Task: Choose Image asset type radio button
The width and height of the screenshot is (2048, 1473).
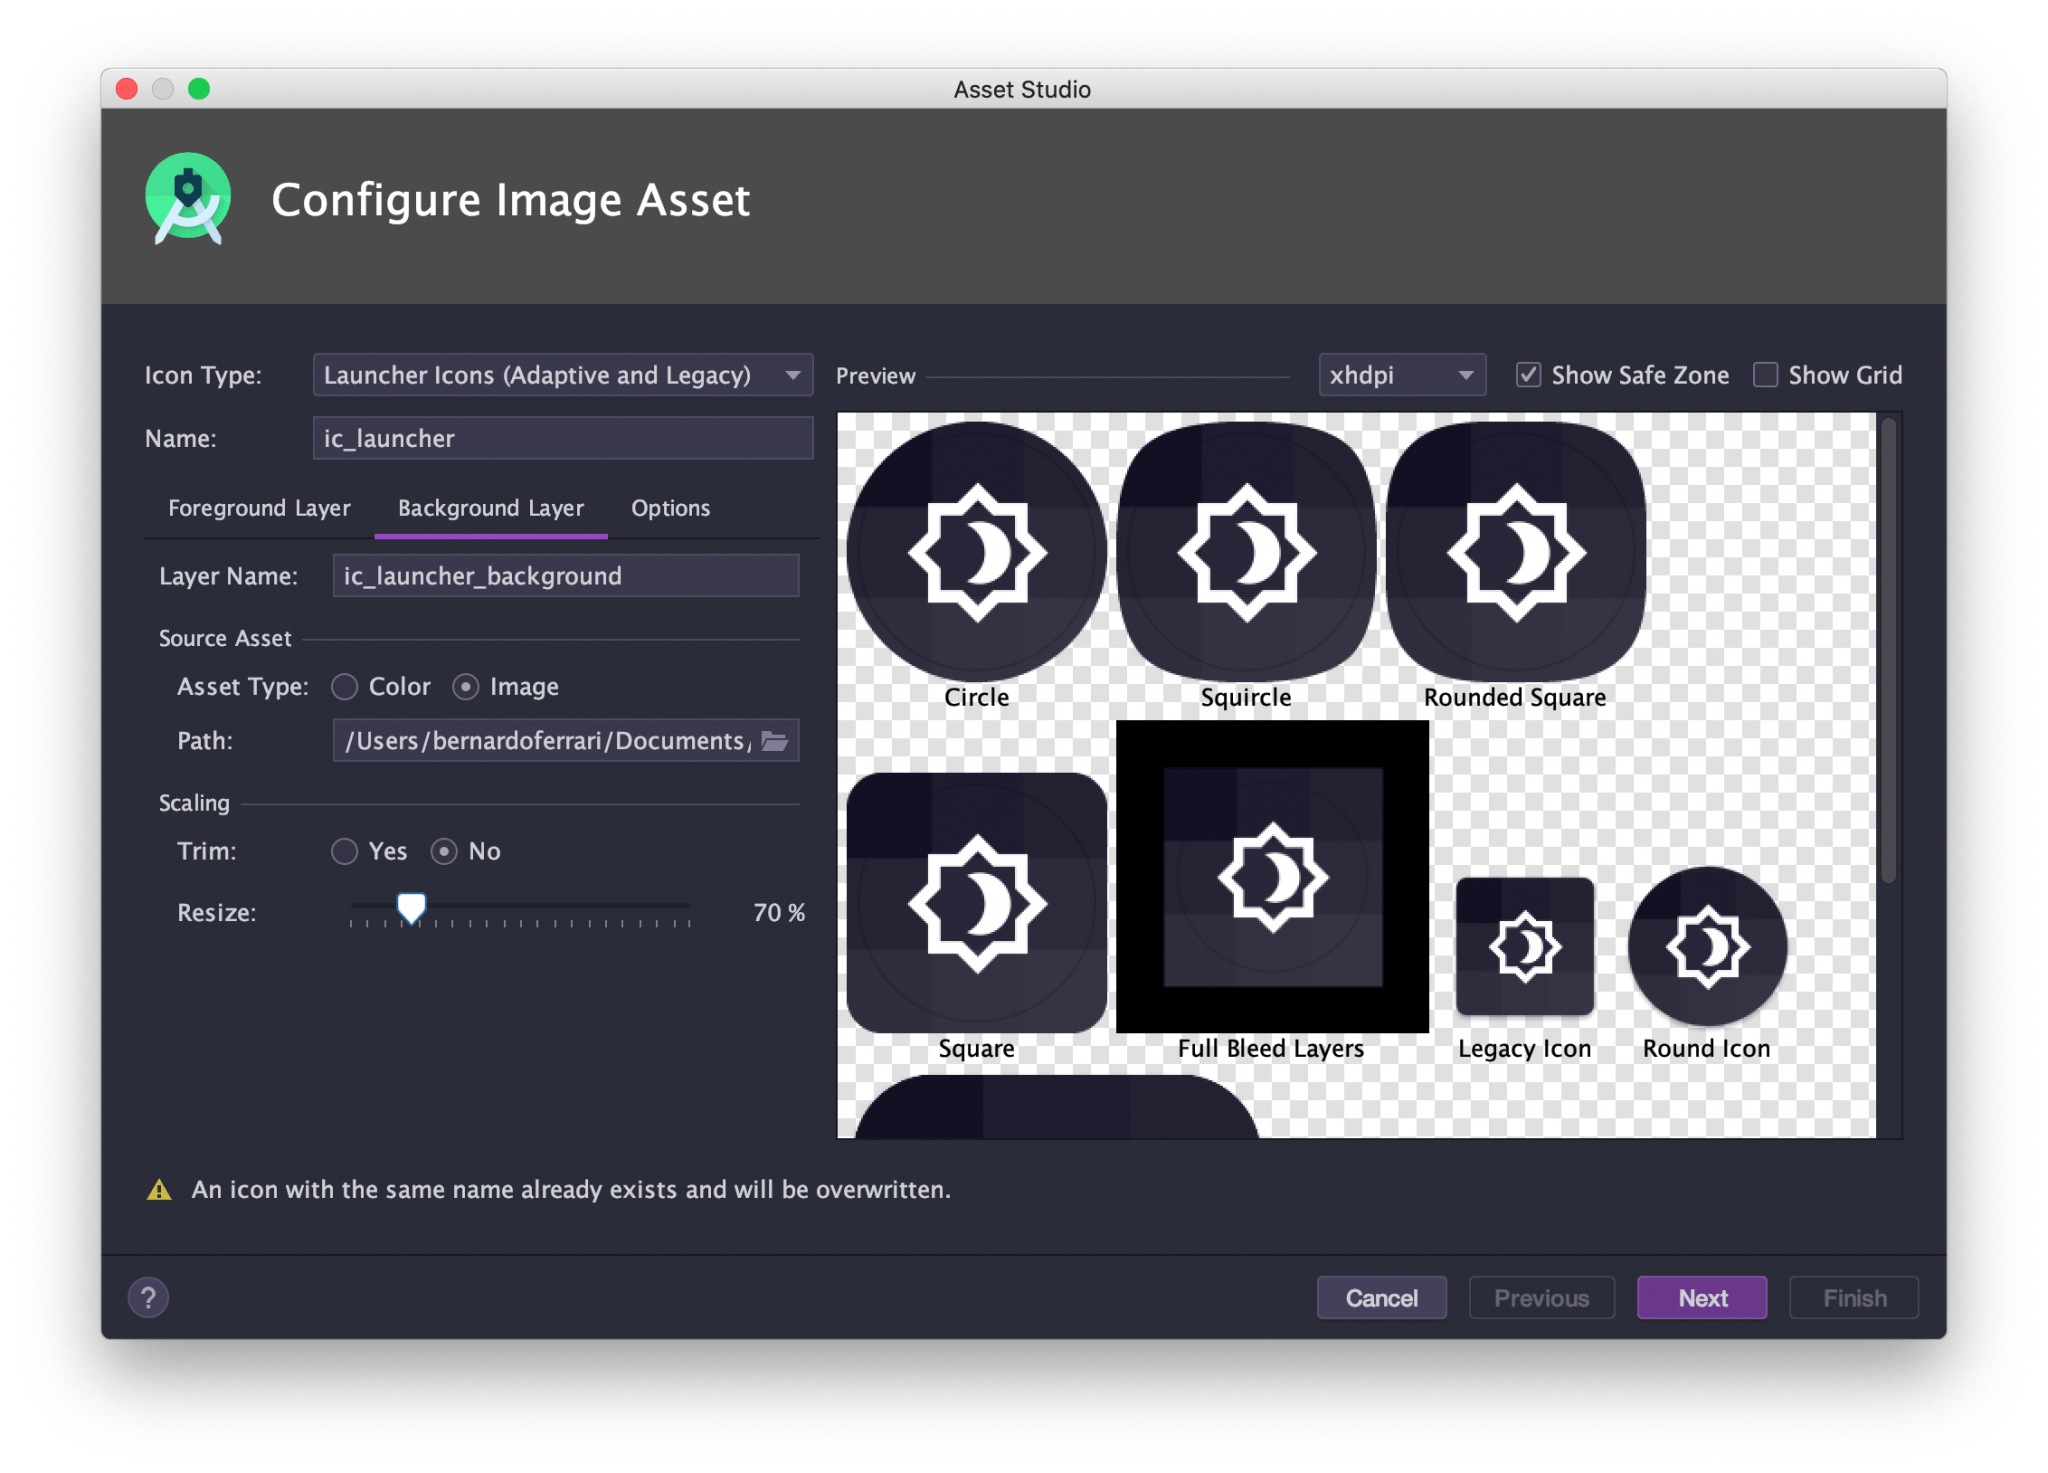Action: point(466,687)
